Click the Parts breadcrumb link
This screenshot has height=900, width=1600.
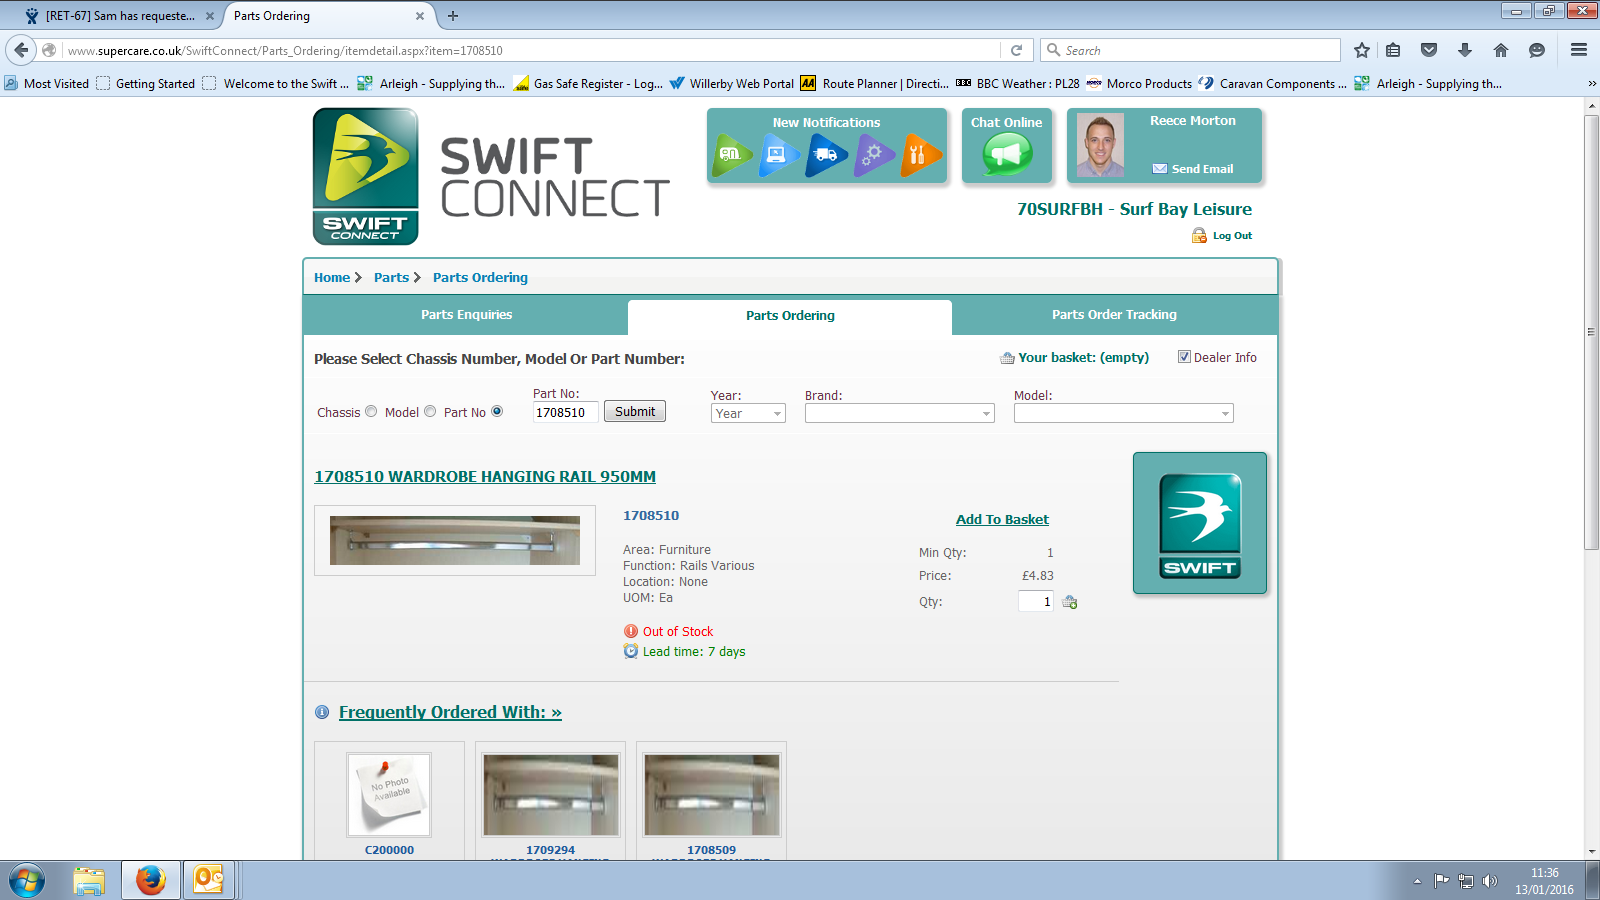click(x=391, y=278)
